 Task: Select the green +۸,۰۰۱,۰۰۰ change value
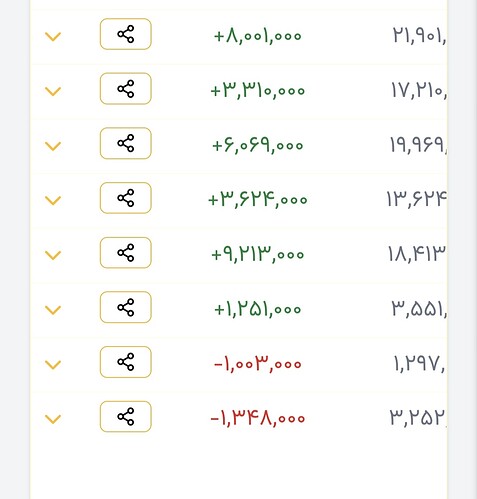pos(258,36)
